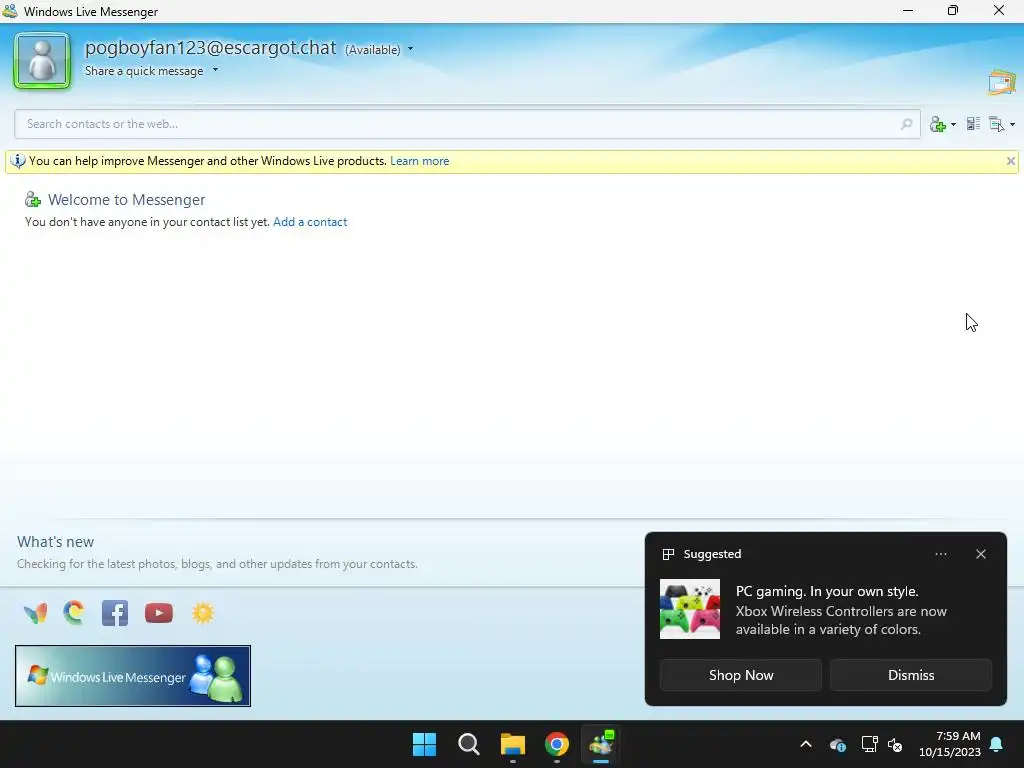Close the yellow improve Messenger banner

[x=1010, y=161]
